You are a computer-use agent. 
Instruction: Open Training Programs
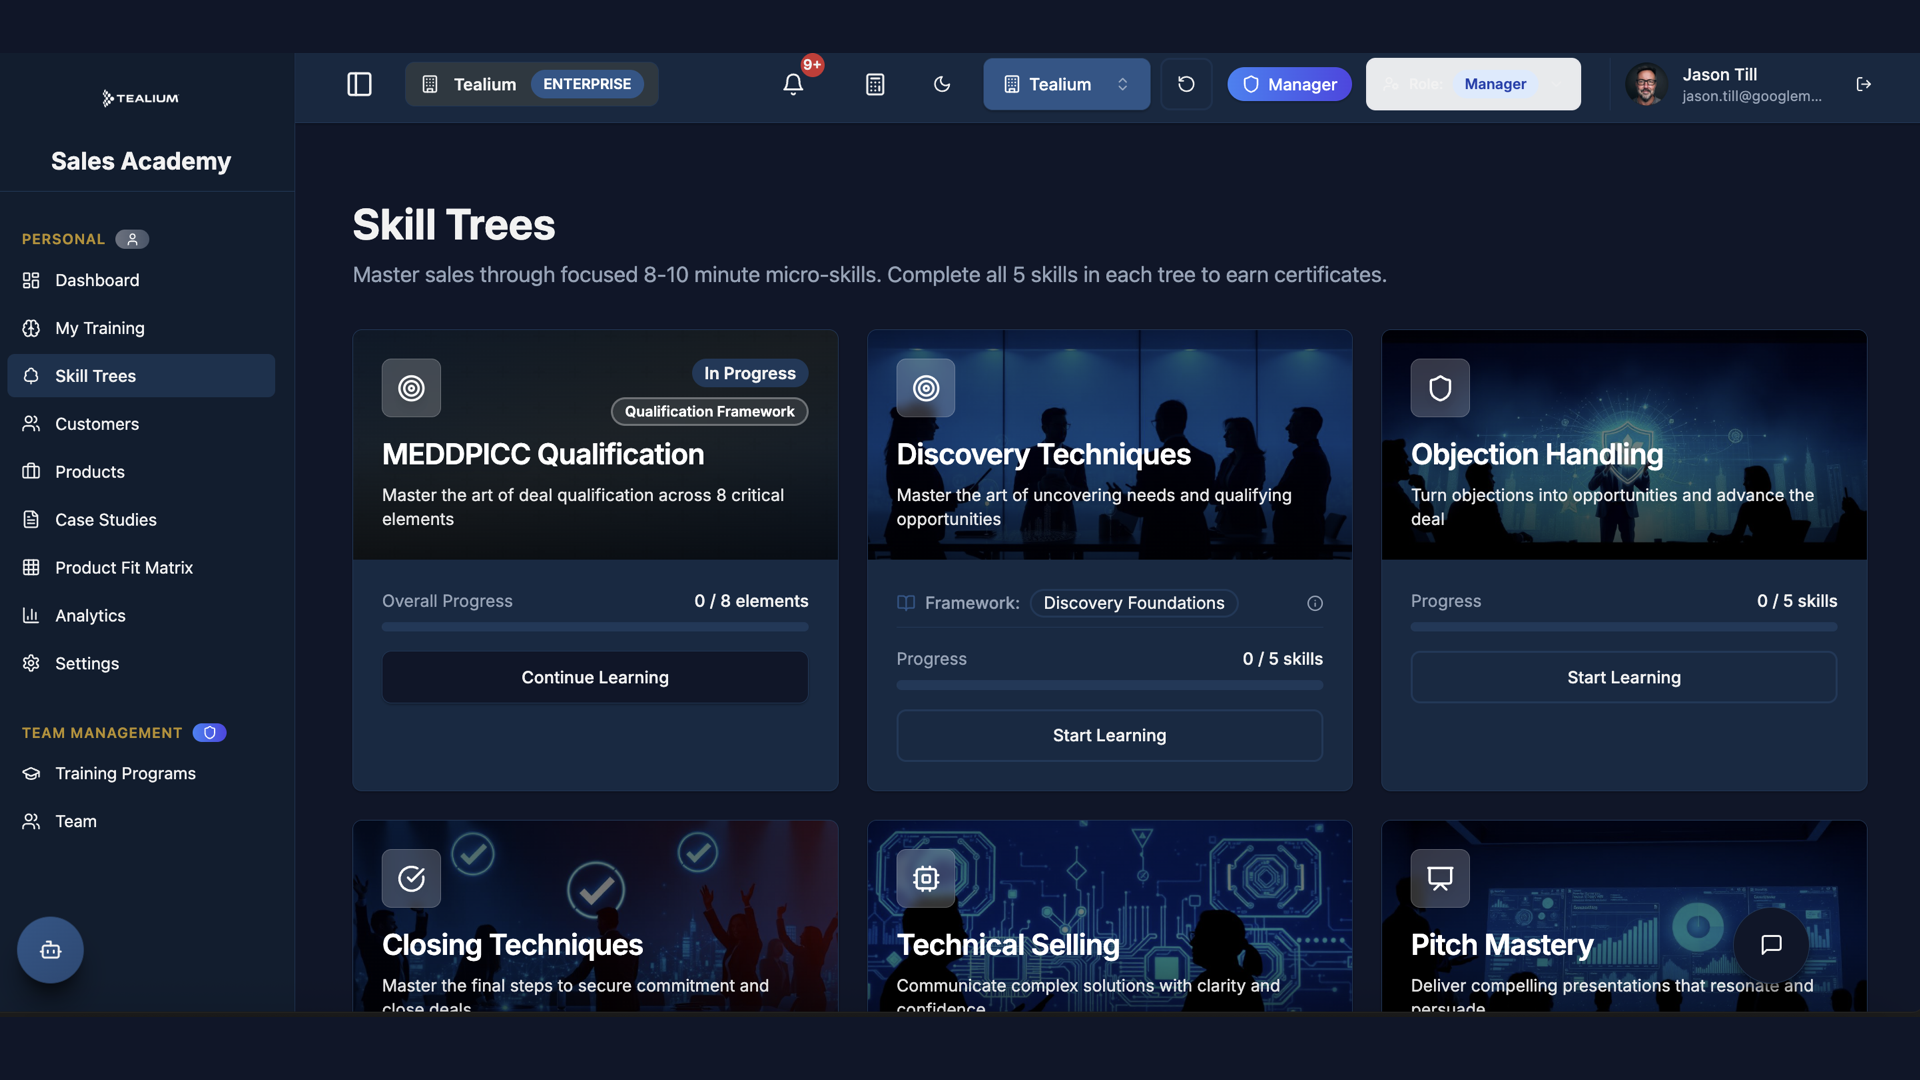pos(141,774)
